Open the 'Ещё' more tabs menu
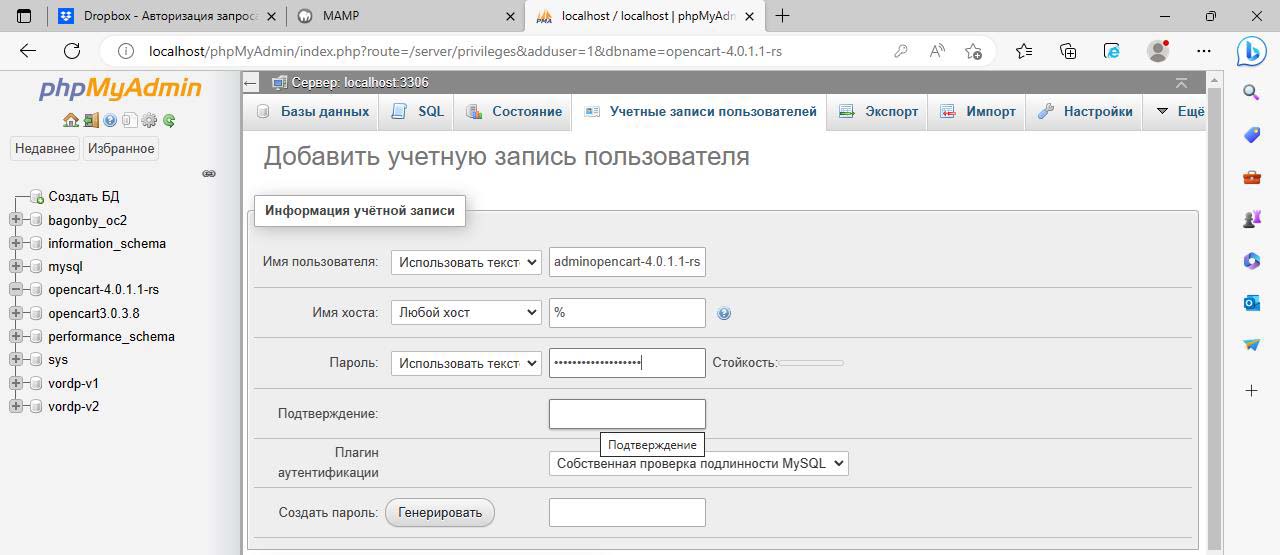This screenshot has width=1280, height=555. [1180, 112]
